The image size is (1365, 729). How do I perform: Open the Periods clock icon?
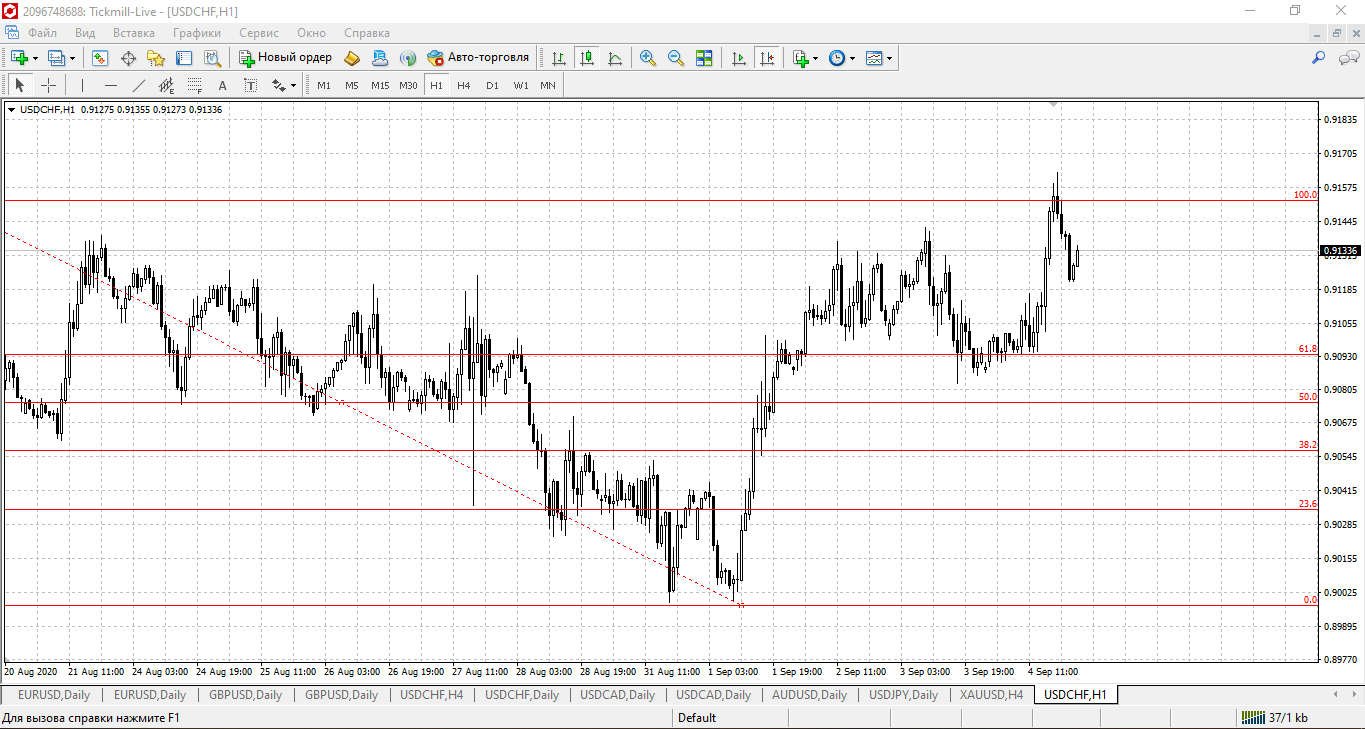tap(837, 58)
